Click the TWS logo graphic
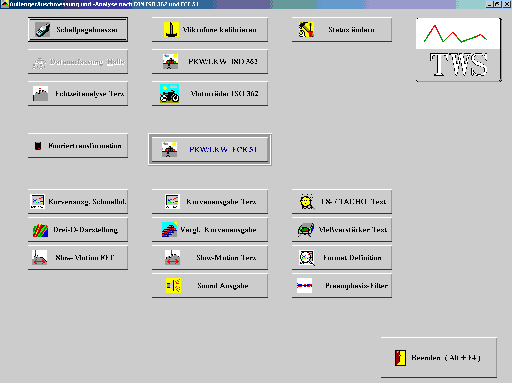 [458, 50]
